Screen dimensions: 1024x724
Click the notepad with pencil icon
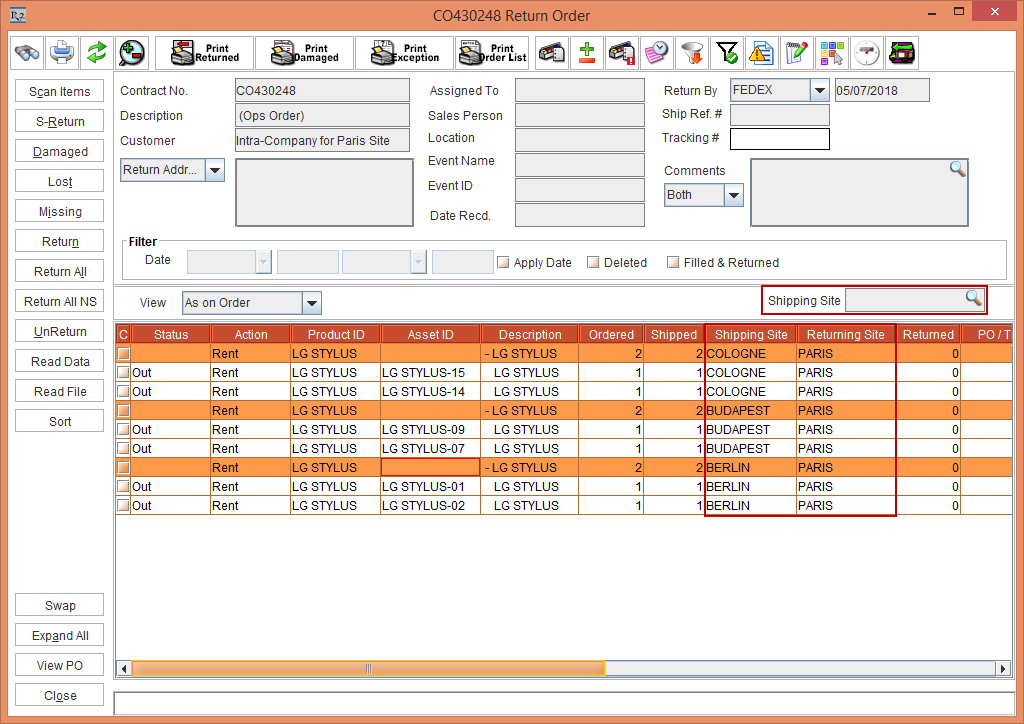796,53
